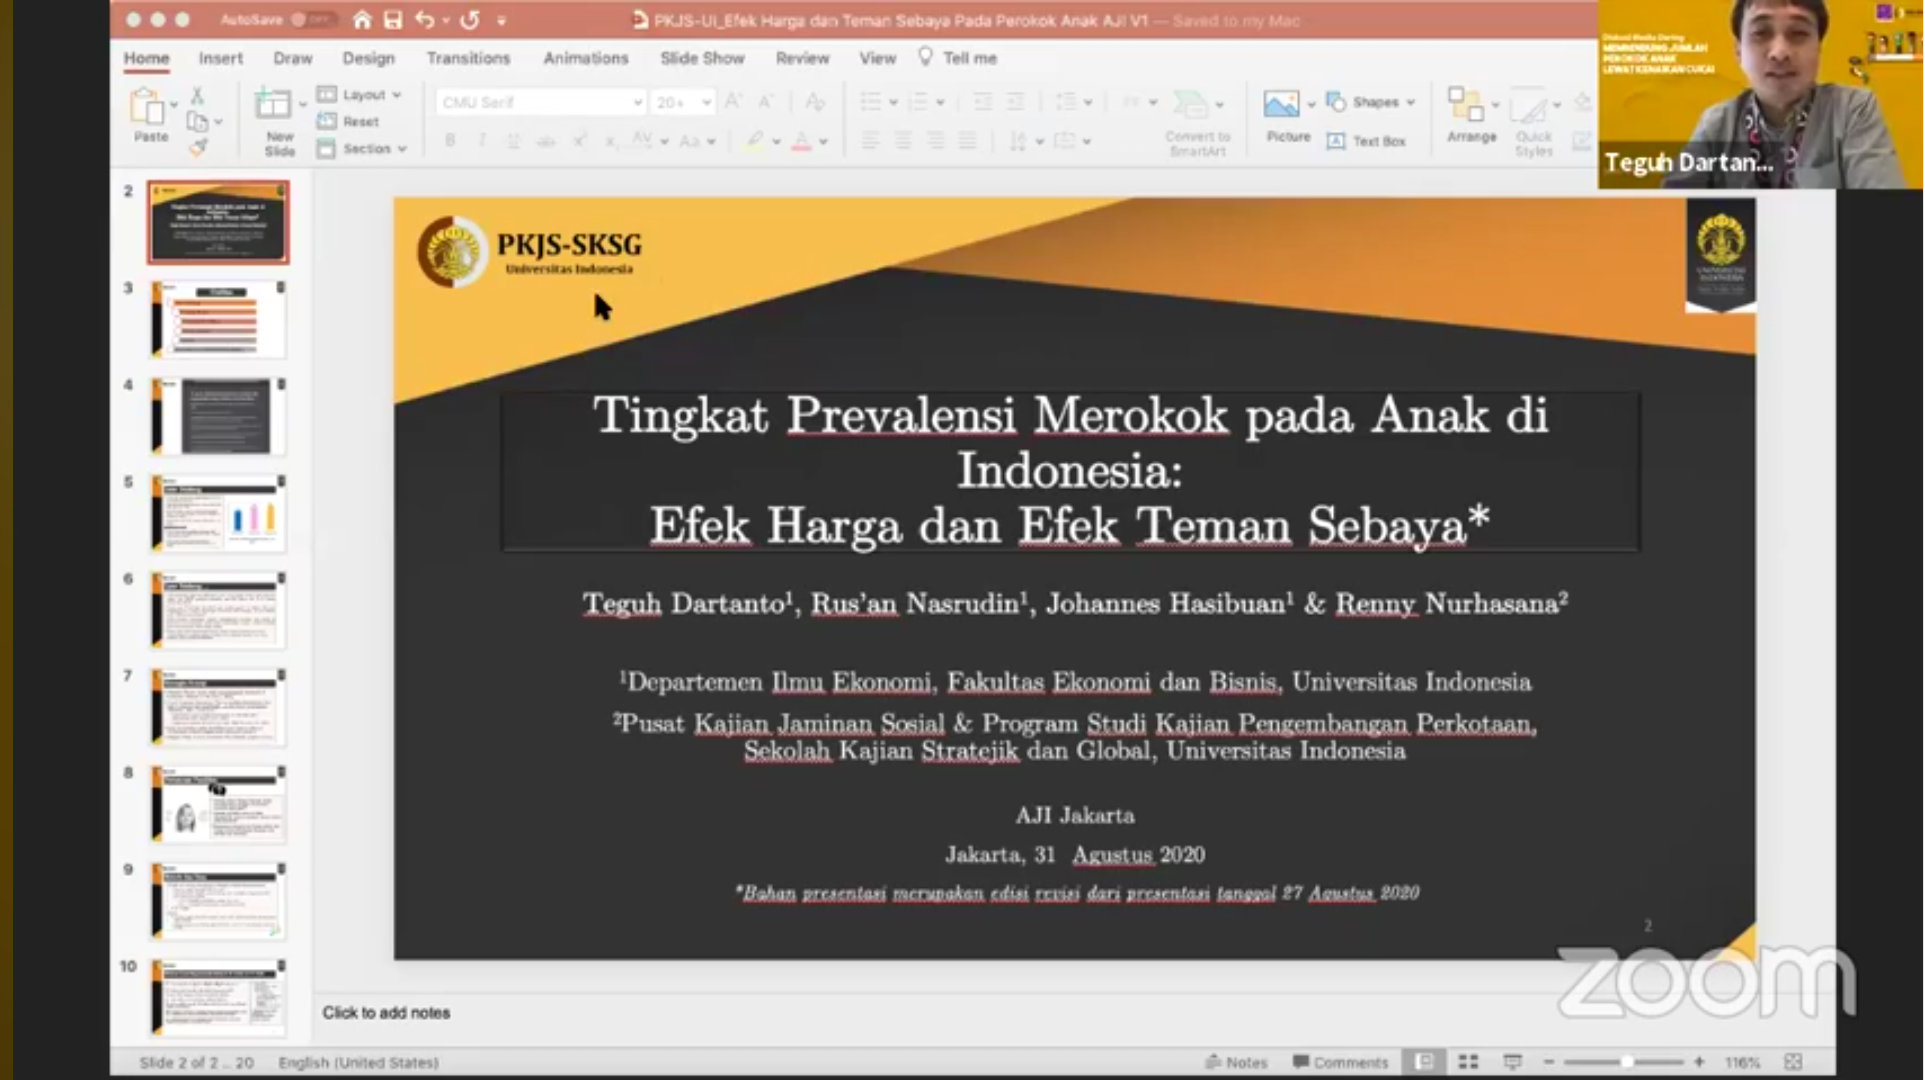Open the Transitions ribbon tab

click(x=468, y=58)
